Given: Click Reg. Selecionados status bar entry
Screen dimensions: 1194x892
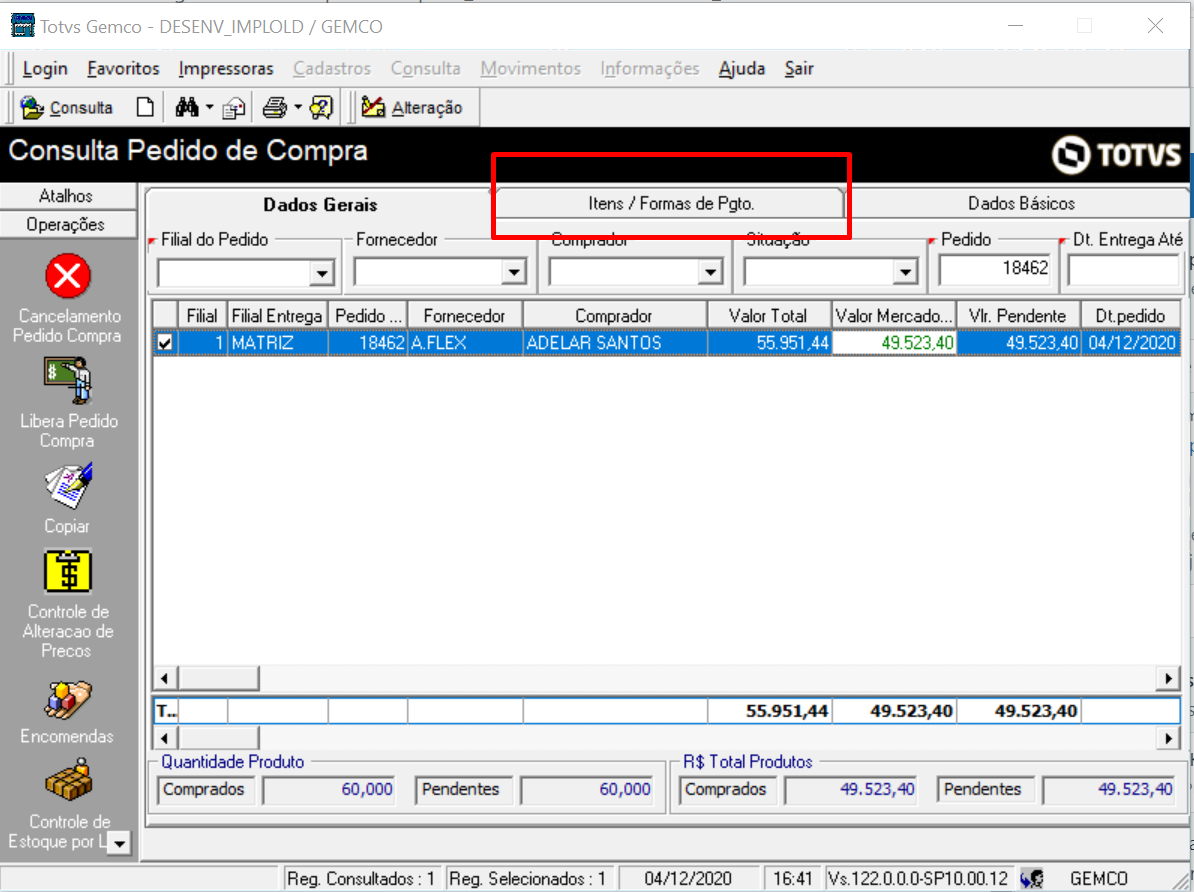Looking at the screenshot, I should [527, 878].
